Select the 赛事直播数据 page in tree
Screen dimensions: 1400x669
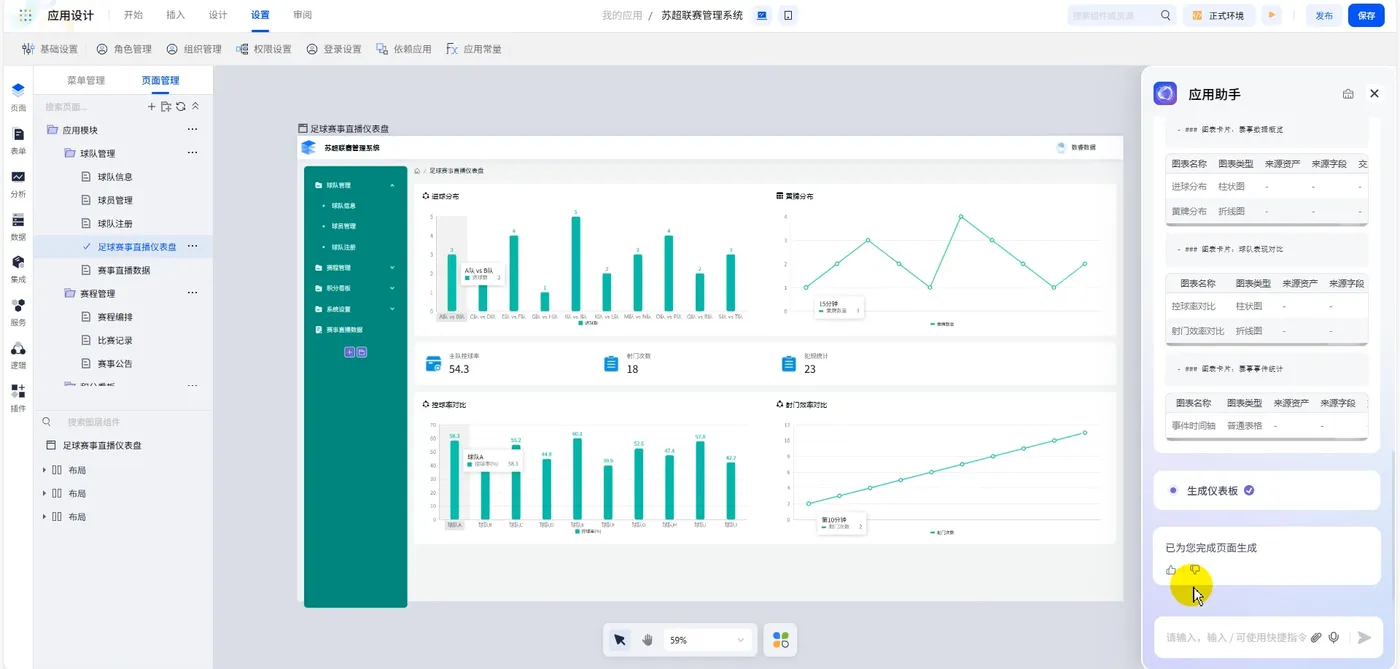click(124, 270)
